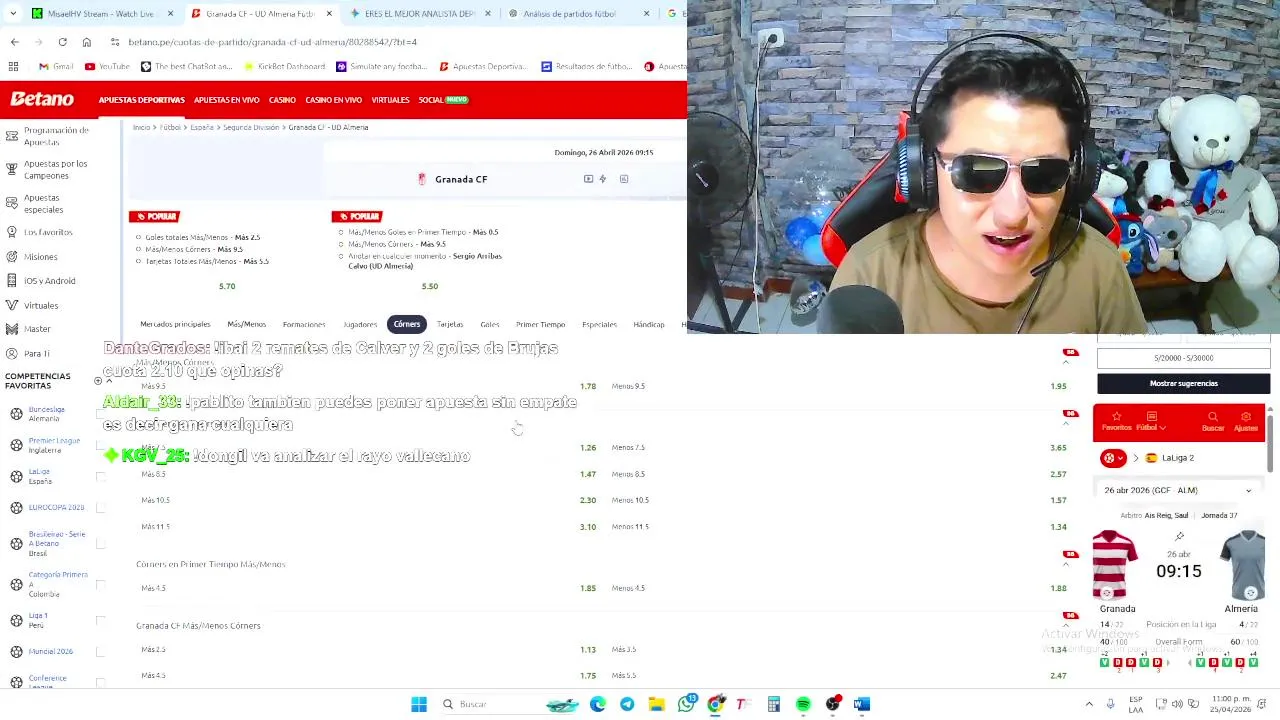The image size is (1280, 720).
Task: Click the Betano logo
Action: [x=42, y=99]
